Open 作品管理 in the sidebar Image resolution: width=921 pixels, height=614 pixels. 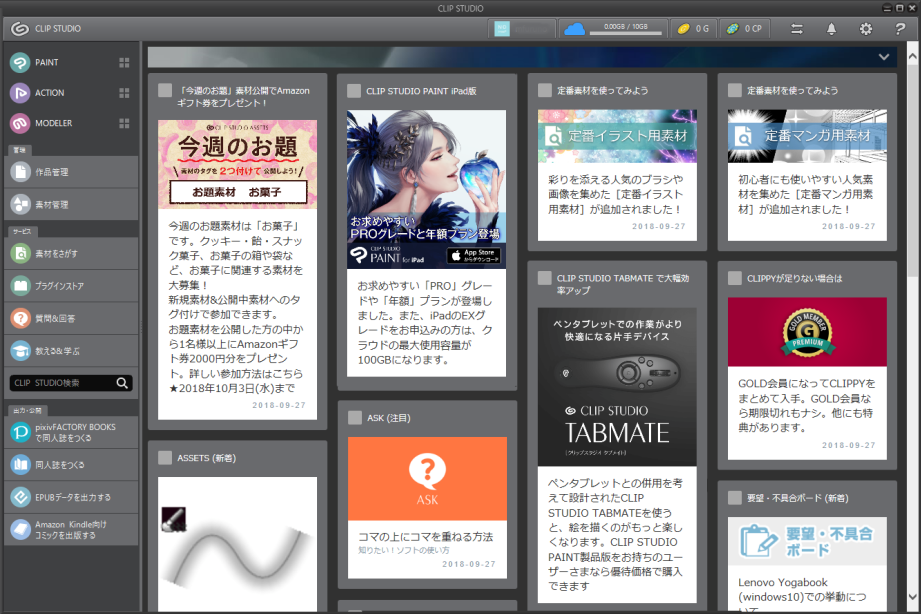click(71, 172)
